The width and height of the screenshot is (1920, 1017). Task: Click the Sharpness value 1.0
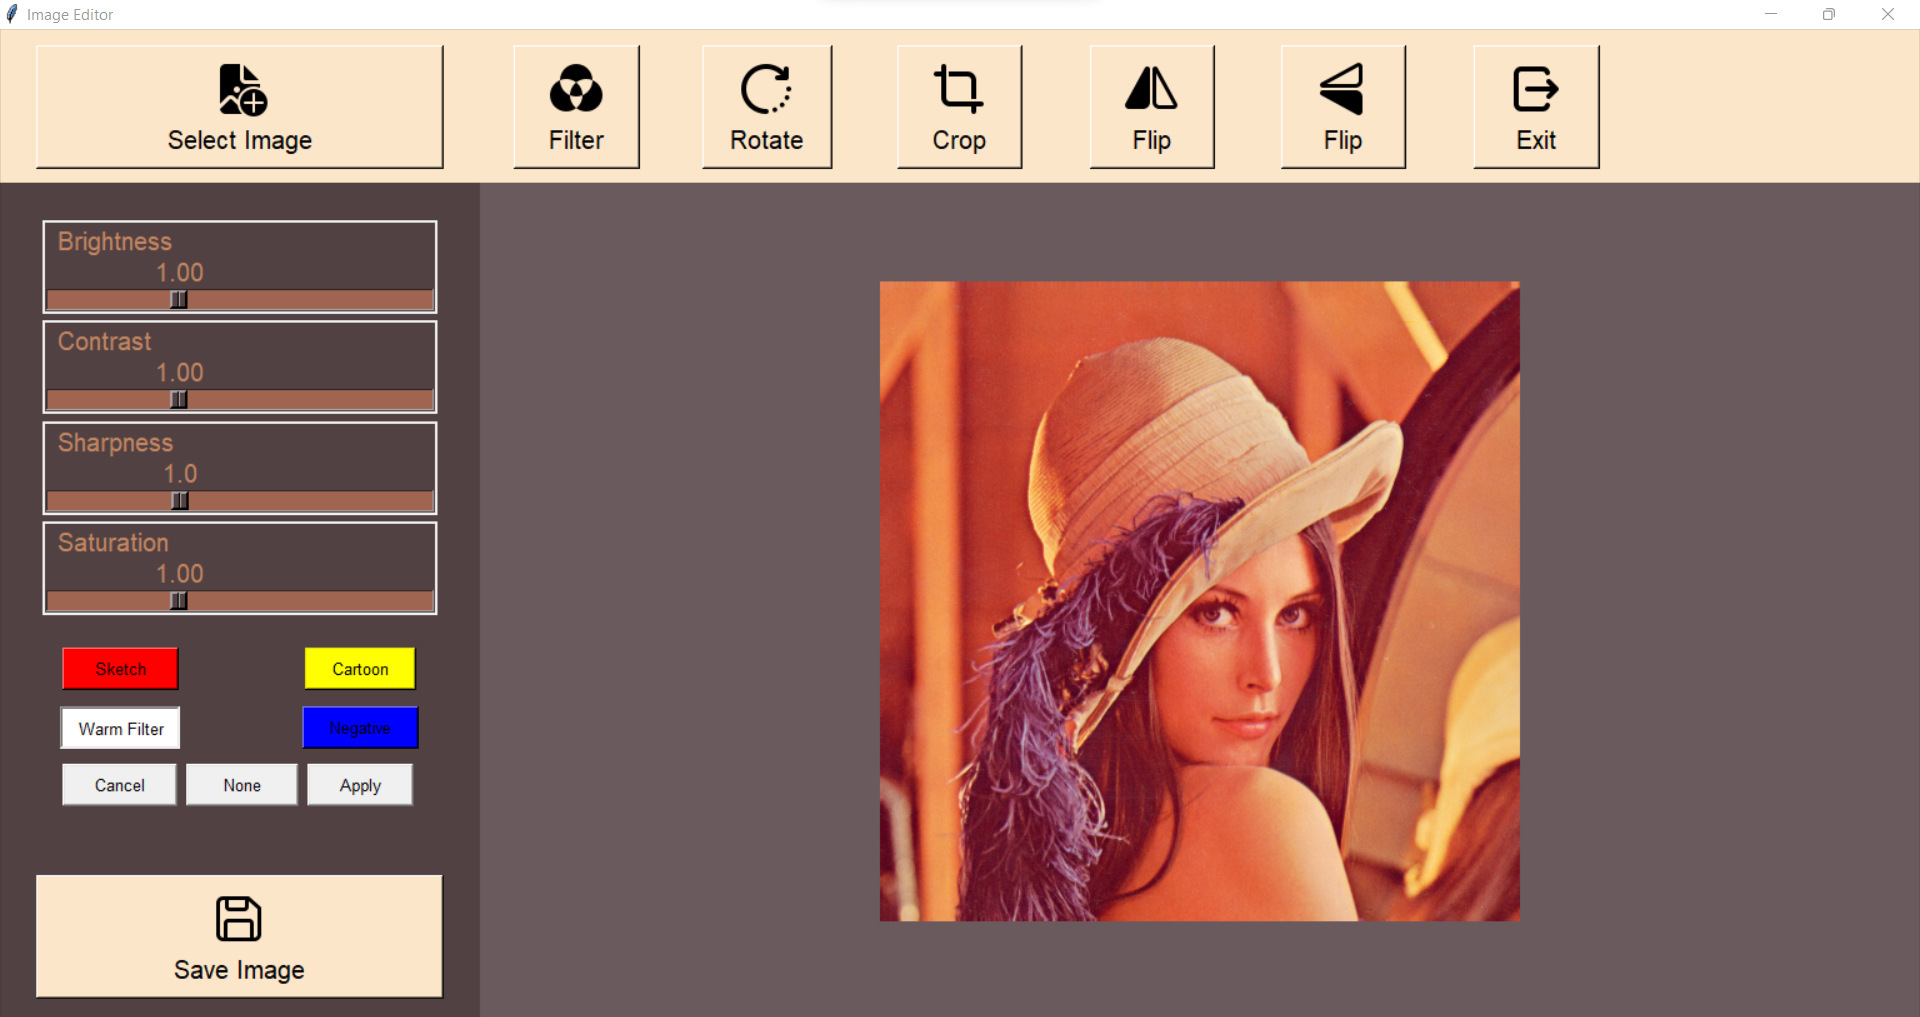(180, 474)
